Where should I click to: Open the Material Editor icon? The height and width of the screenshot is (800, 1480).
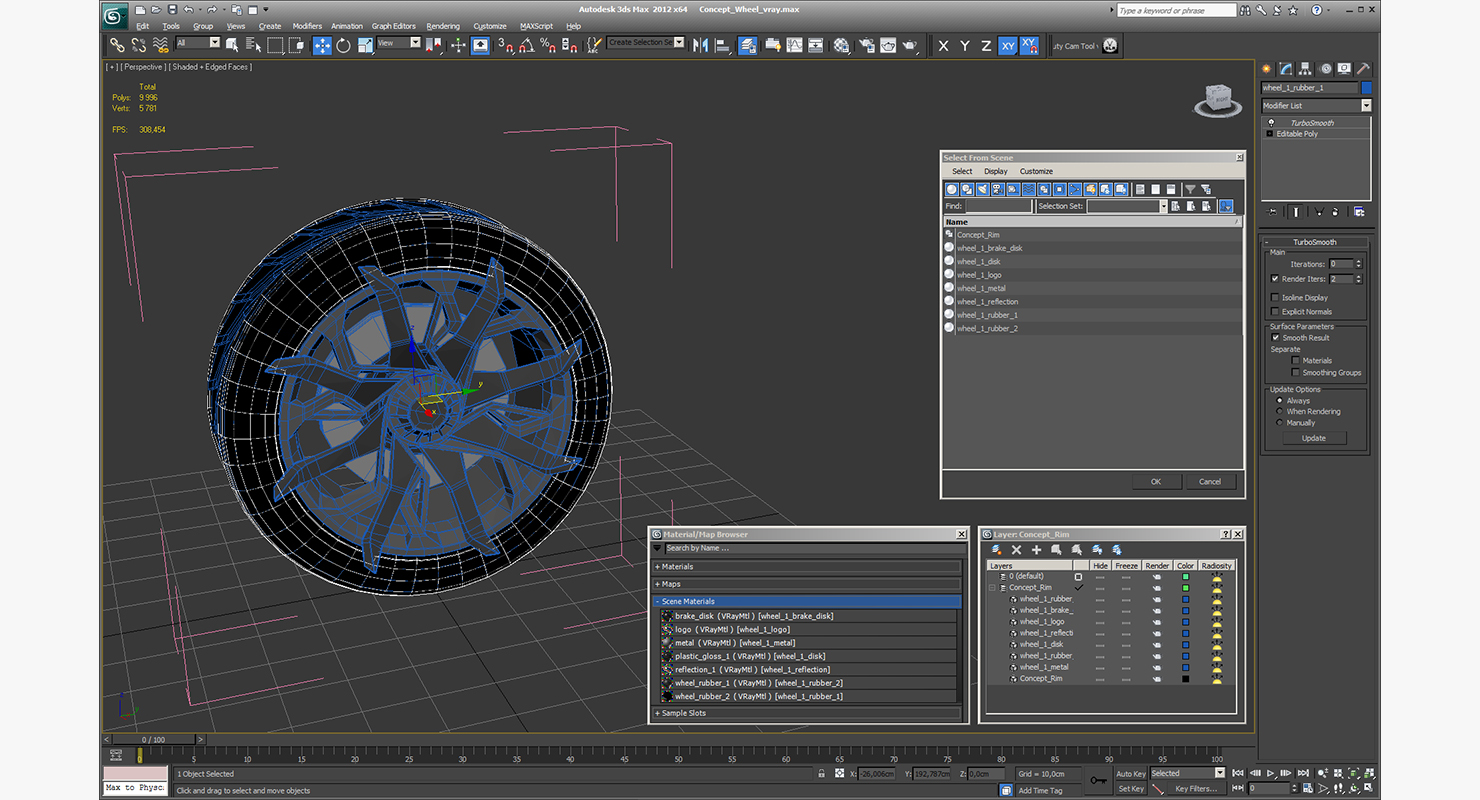click(x=841, y=45)
